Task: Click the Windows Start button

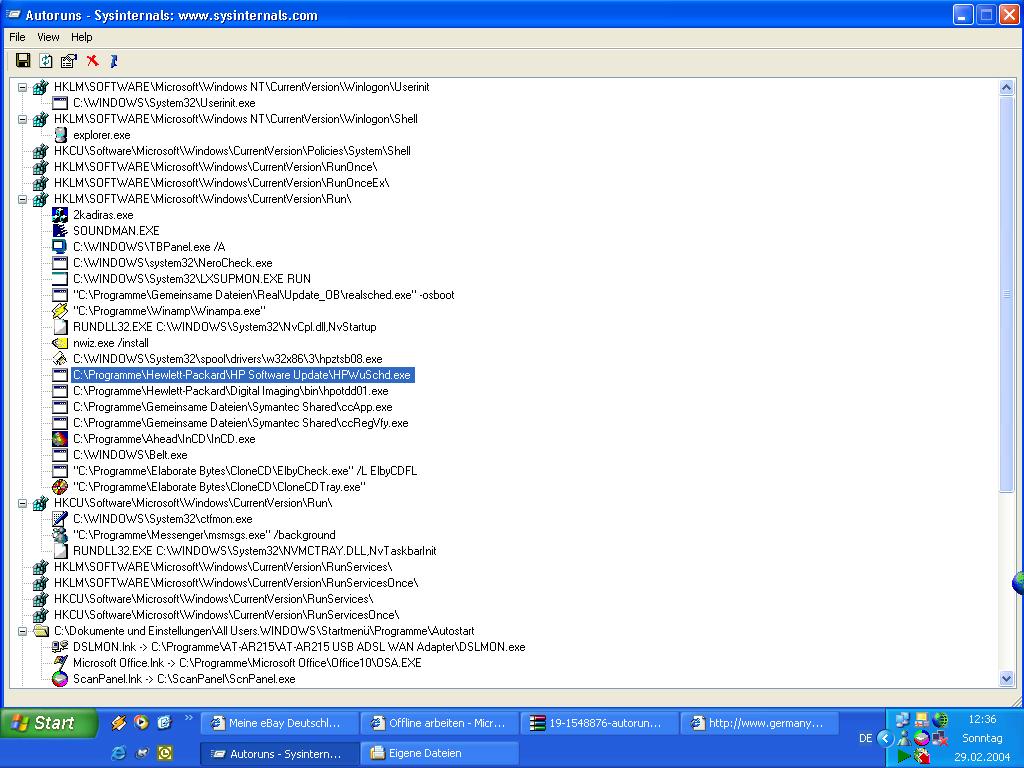Action: point(48,723)
